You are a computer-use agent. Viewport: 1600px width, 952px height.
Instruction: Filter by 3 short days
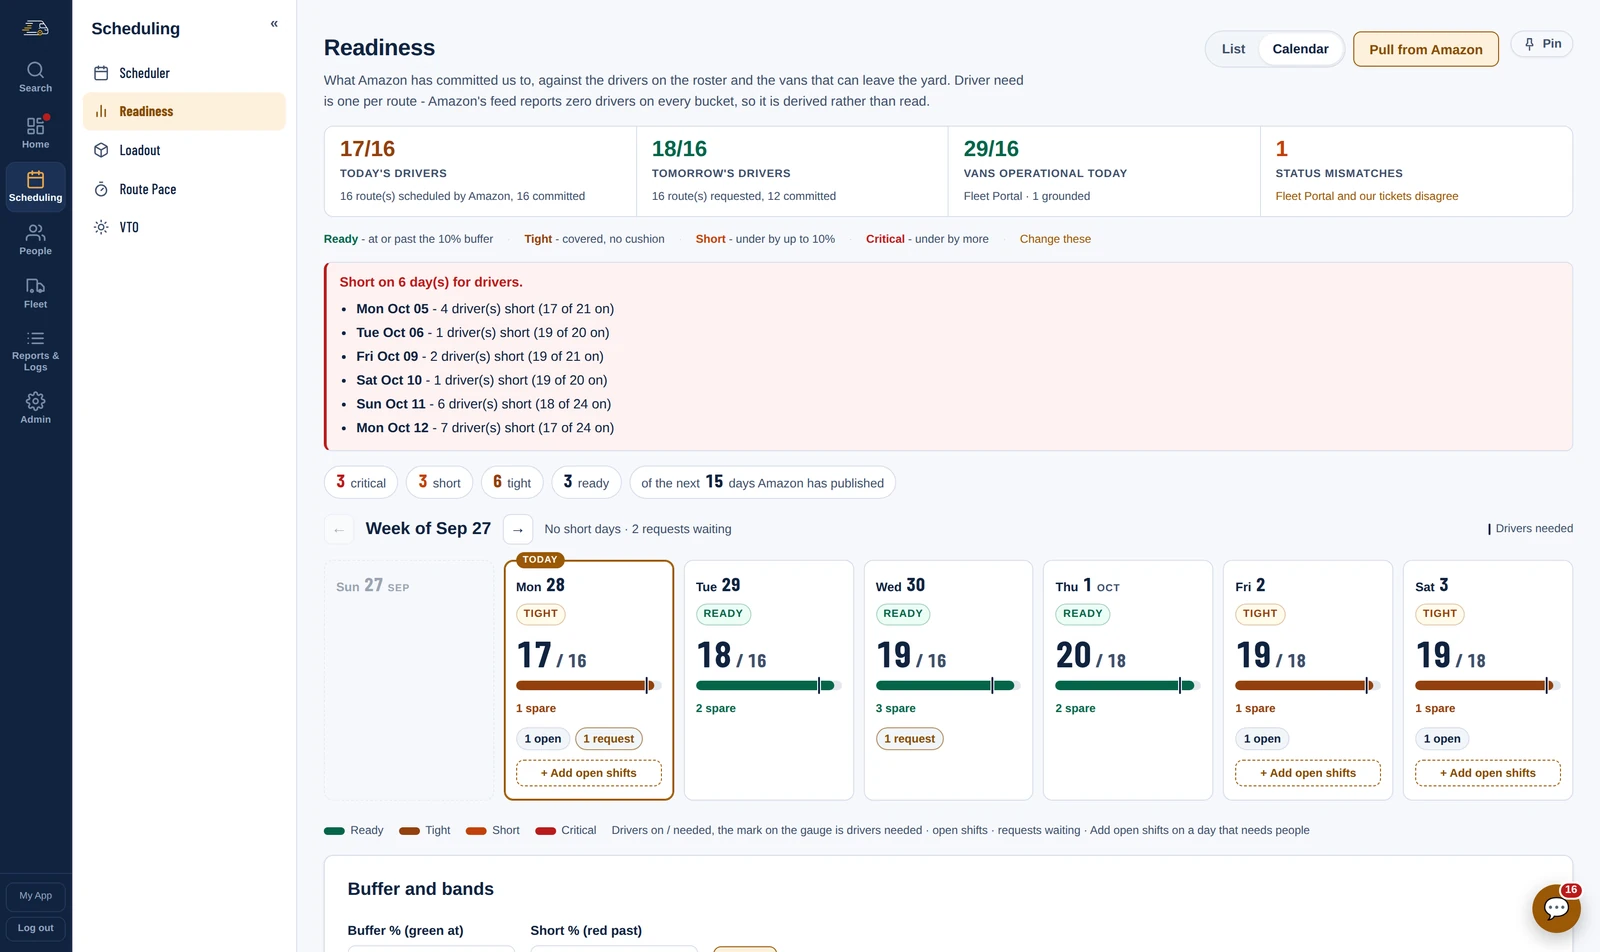(439, 482)
